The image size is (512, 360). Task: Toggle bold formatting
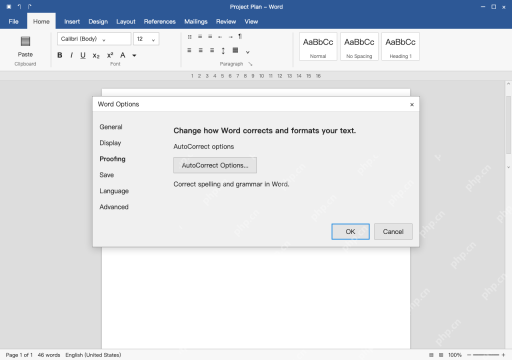click(x=60, y=55)
